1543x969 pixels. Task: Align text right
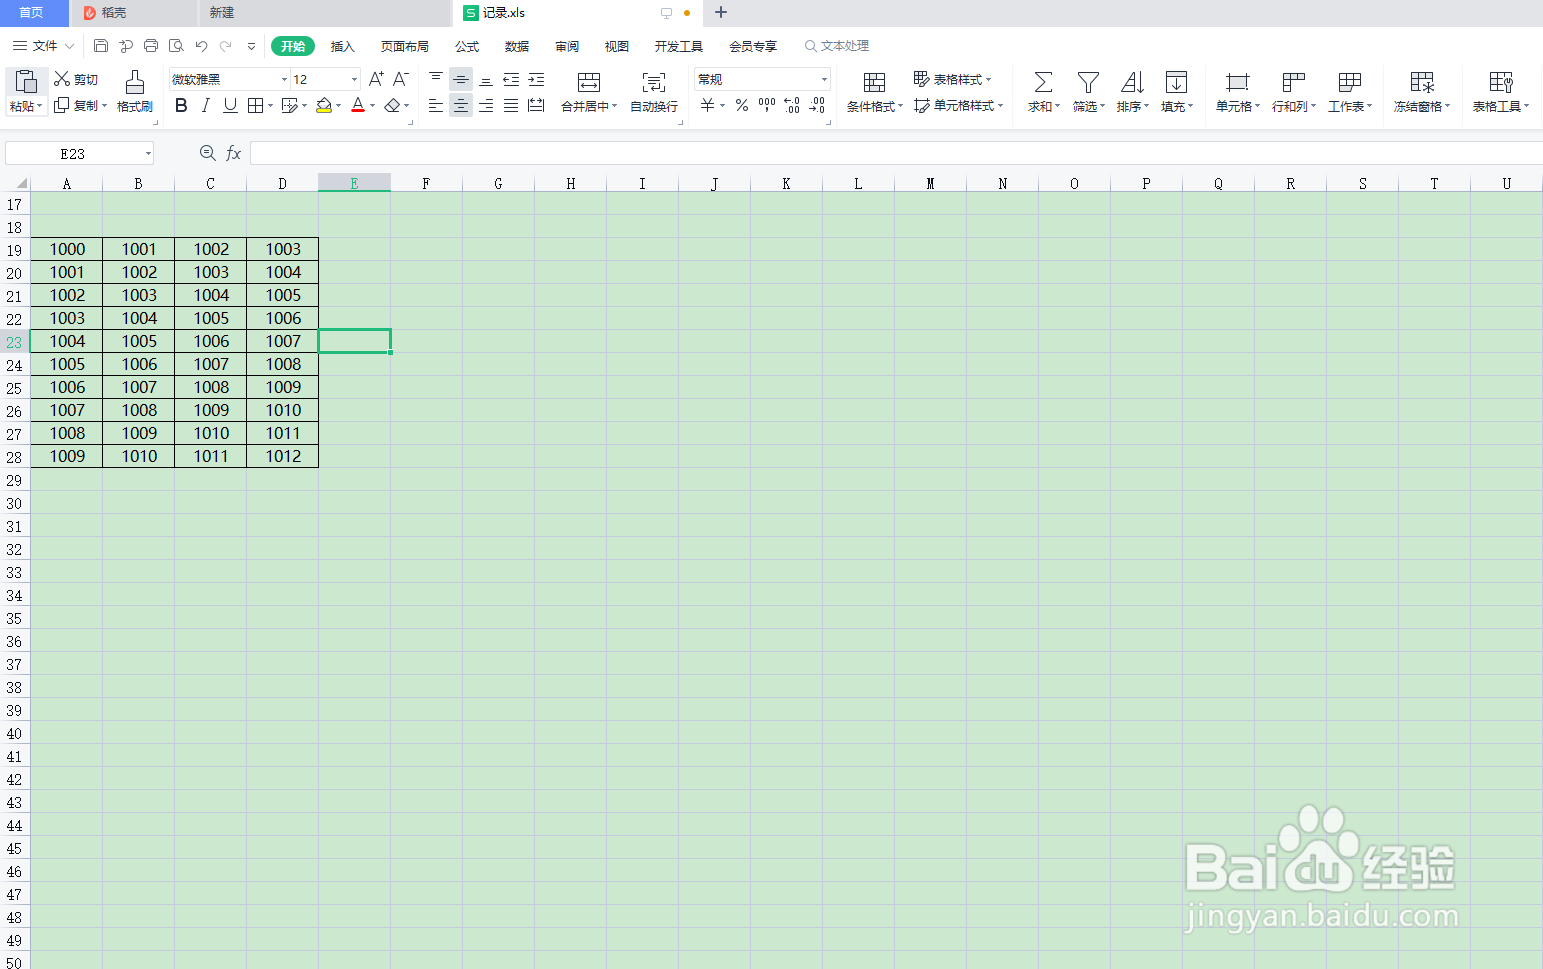coord(486,105)
